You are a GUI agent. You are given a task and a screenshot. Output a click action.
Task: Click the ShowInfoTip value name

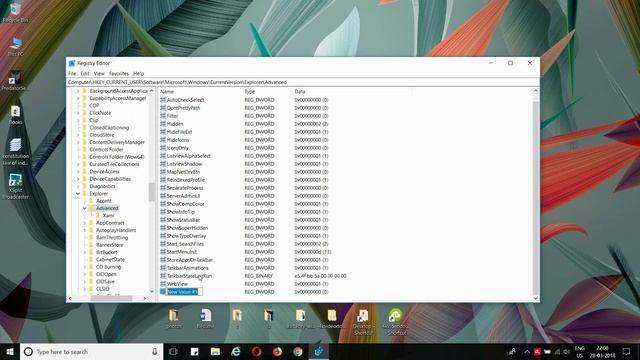(180, 212)
